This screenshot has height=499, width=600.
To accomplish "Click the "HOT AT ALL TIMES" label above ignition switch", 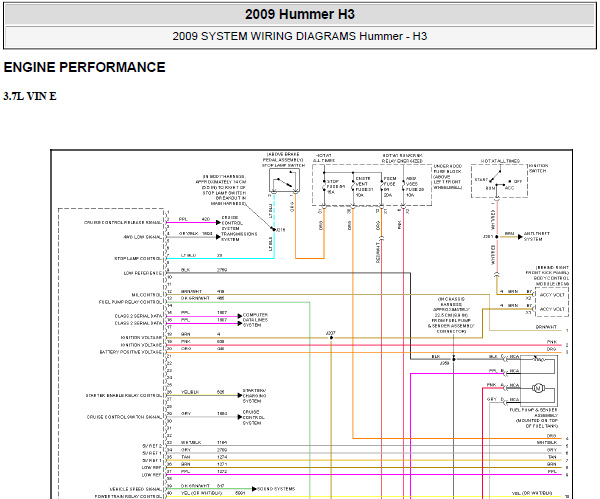I will point(500,161).
